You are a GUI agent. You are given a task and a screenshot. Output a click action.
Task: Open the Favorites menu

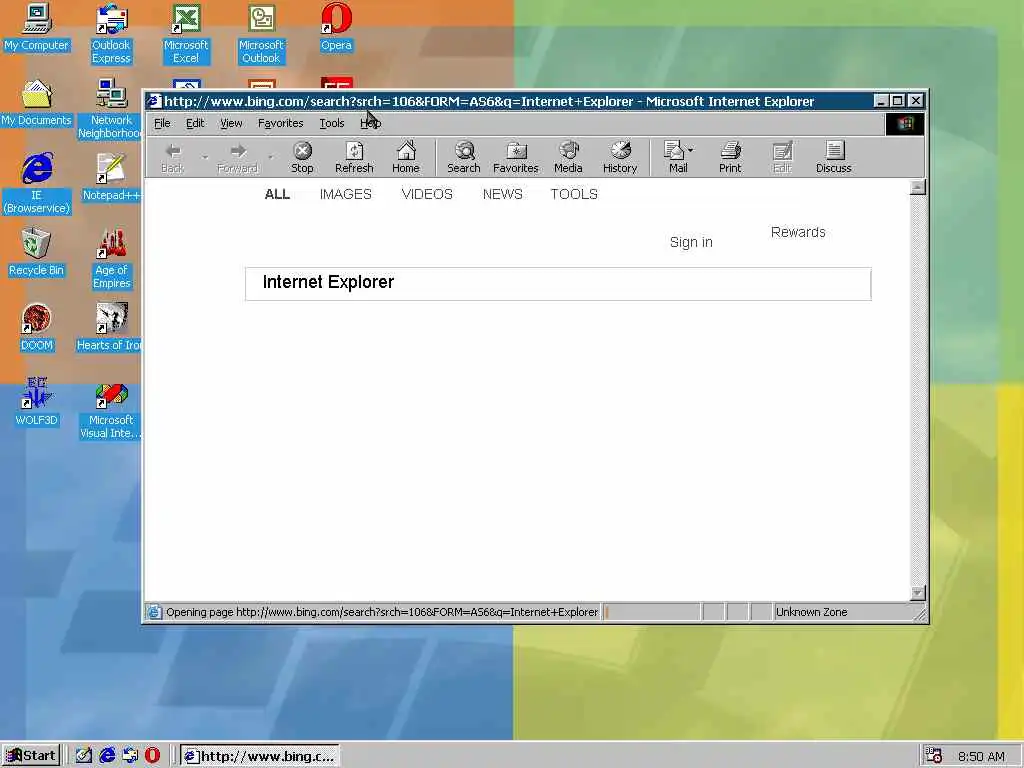tap(280, 123)
